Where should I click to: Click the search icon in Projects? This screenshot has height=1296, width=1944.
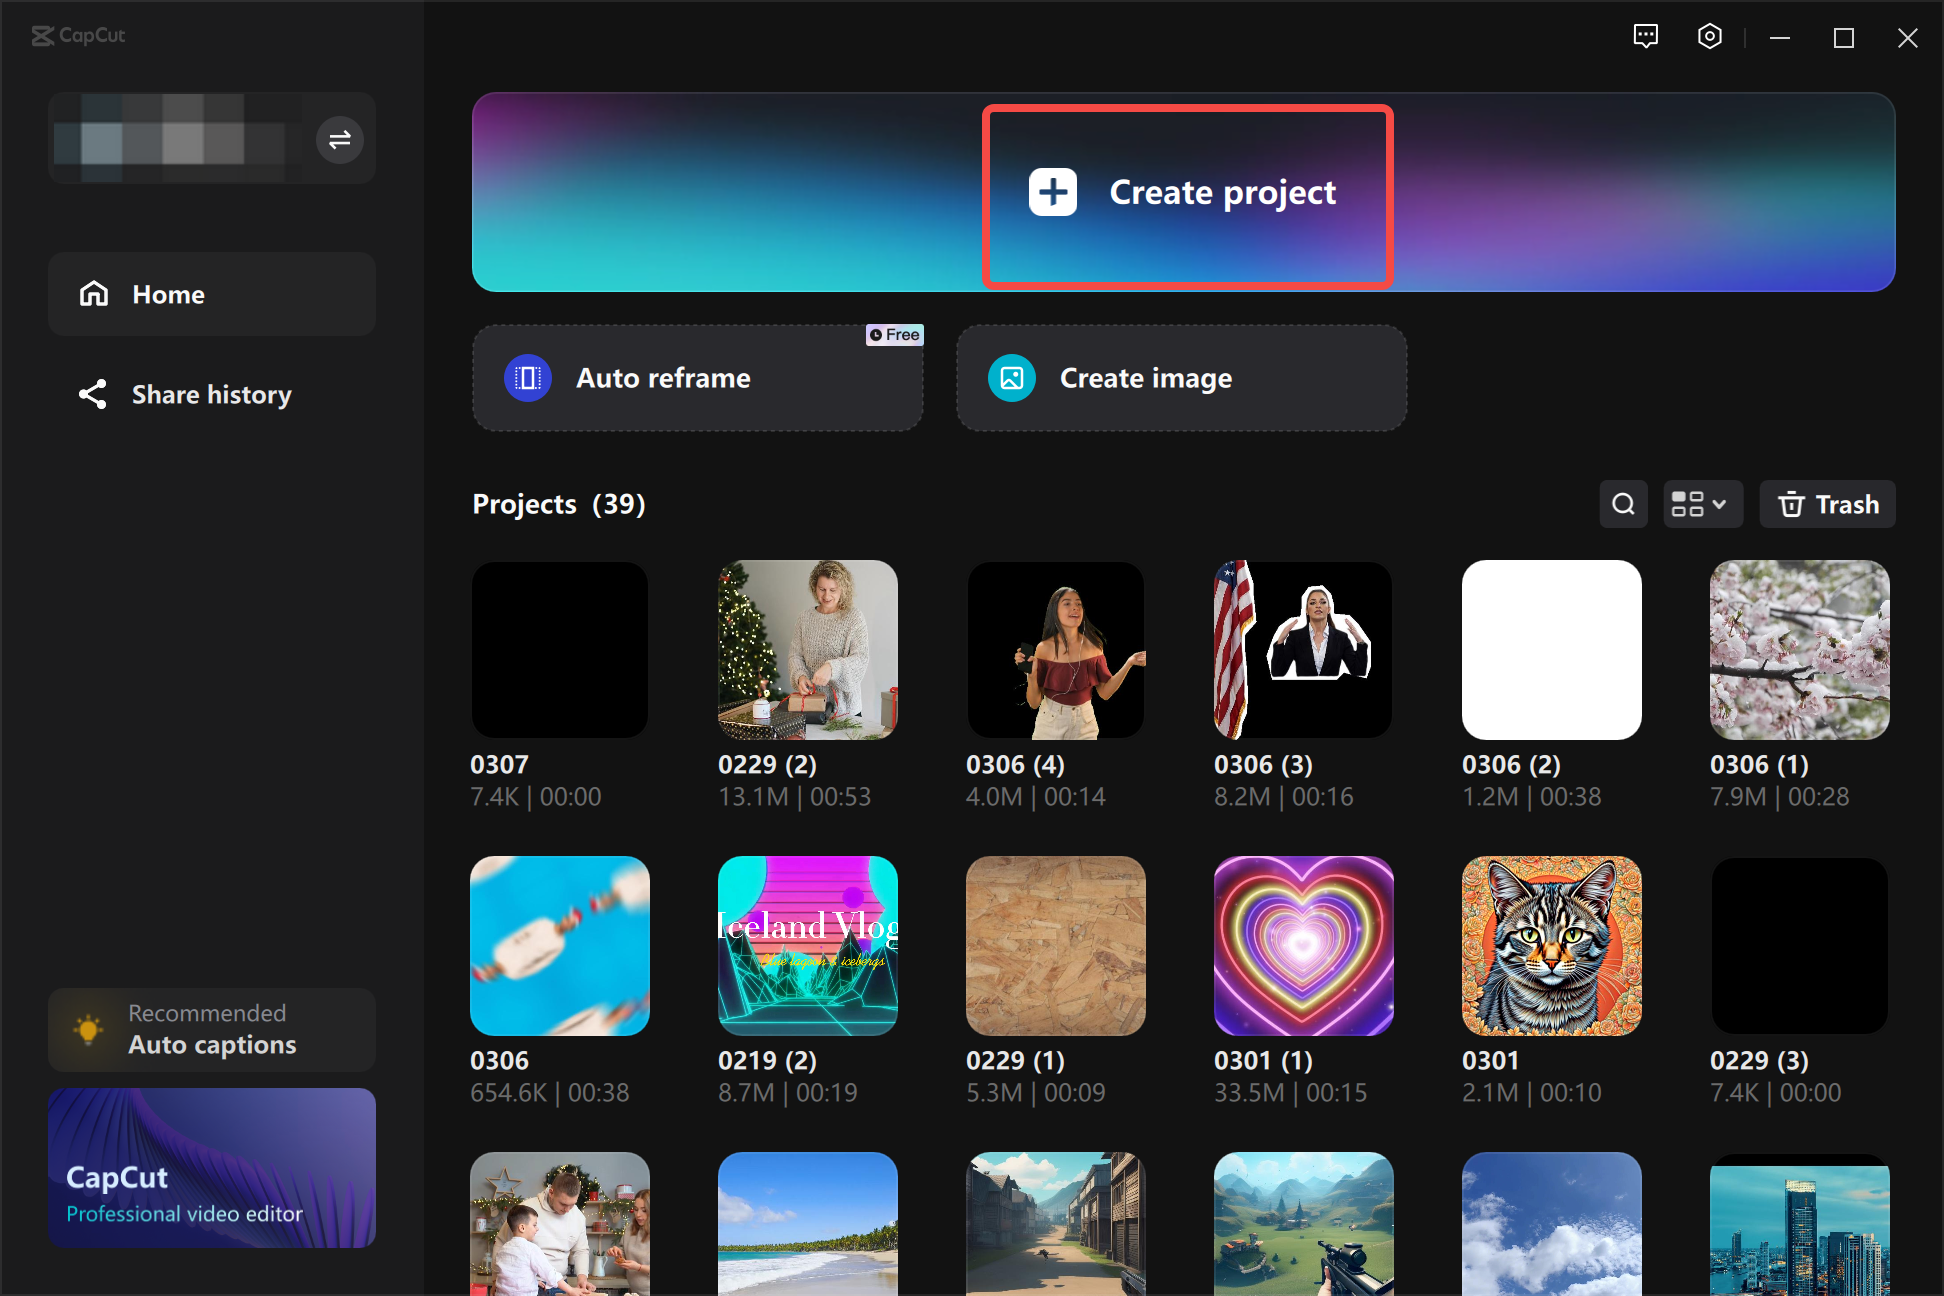tap(1623, 505)
